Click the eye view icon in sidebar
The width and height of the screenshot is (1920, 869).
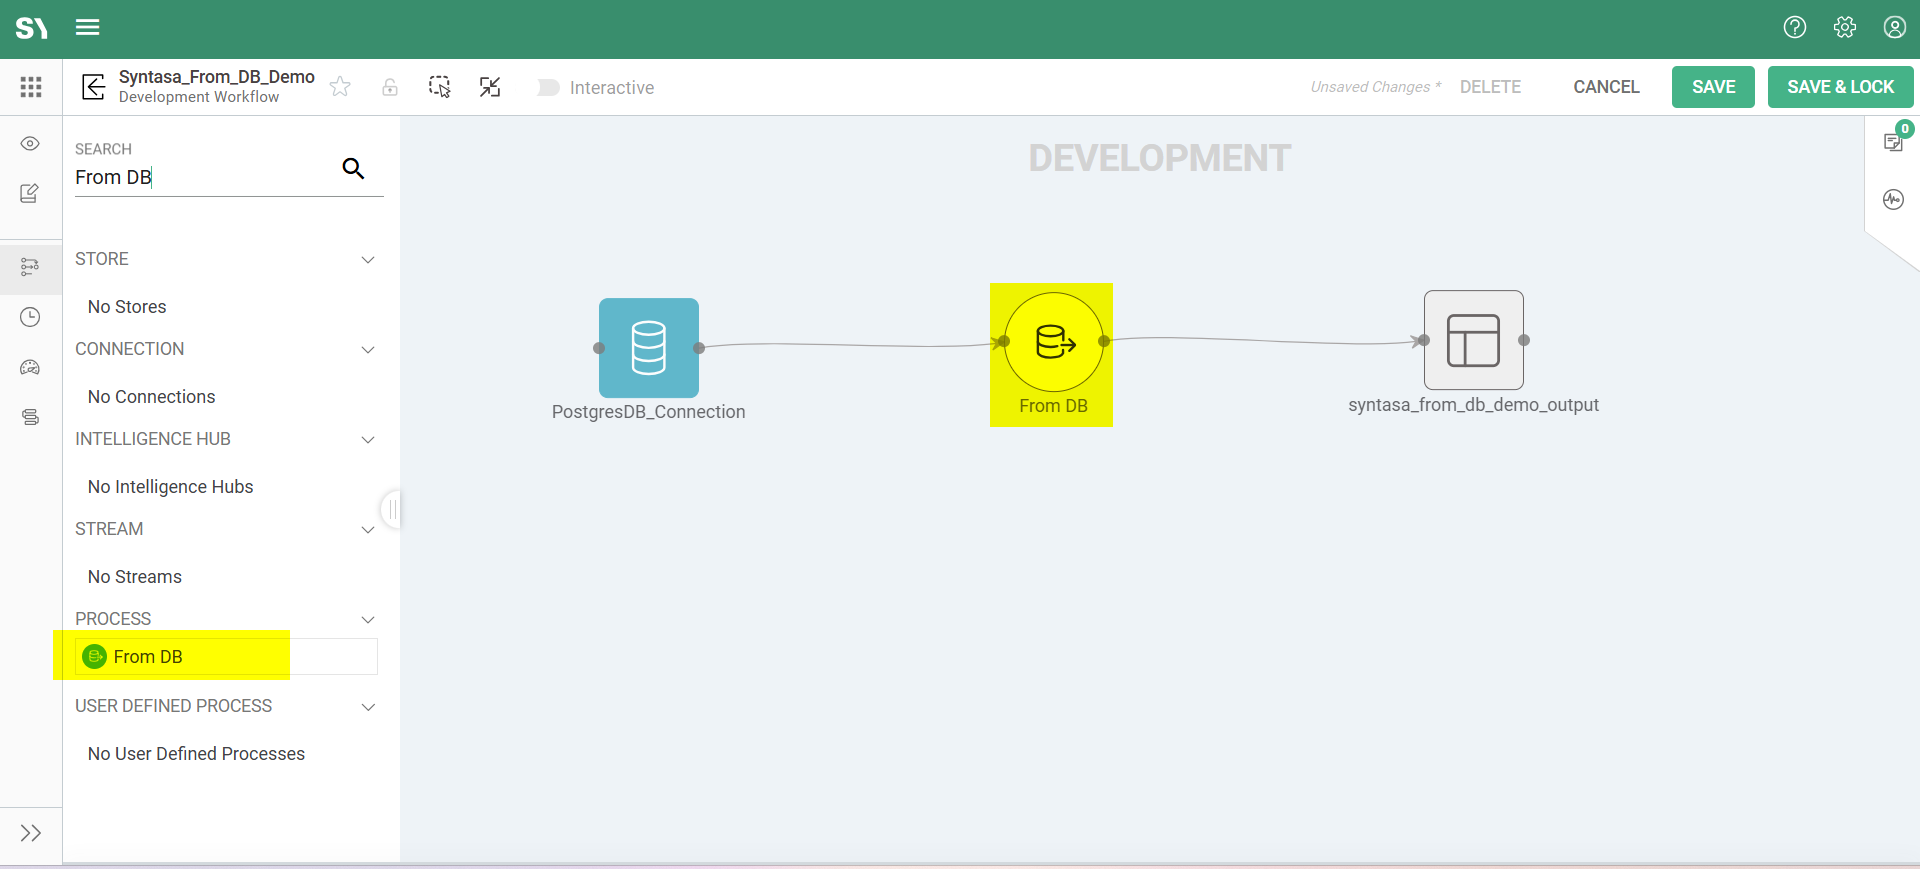pos(30,144)
